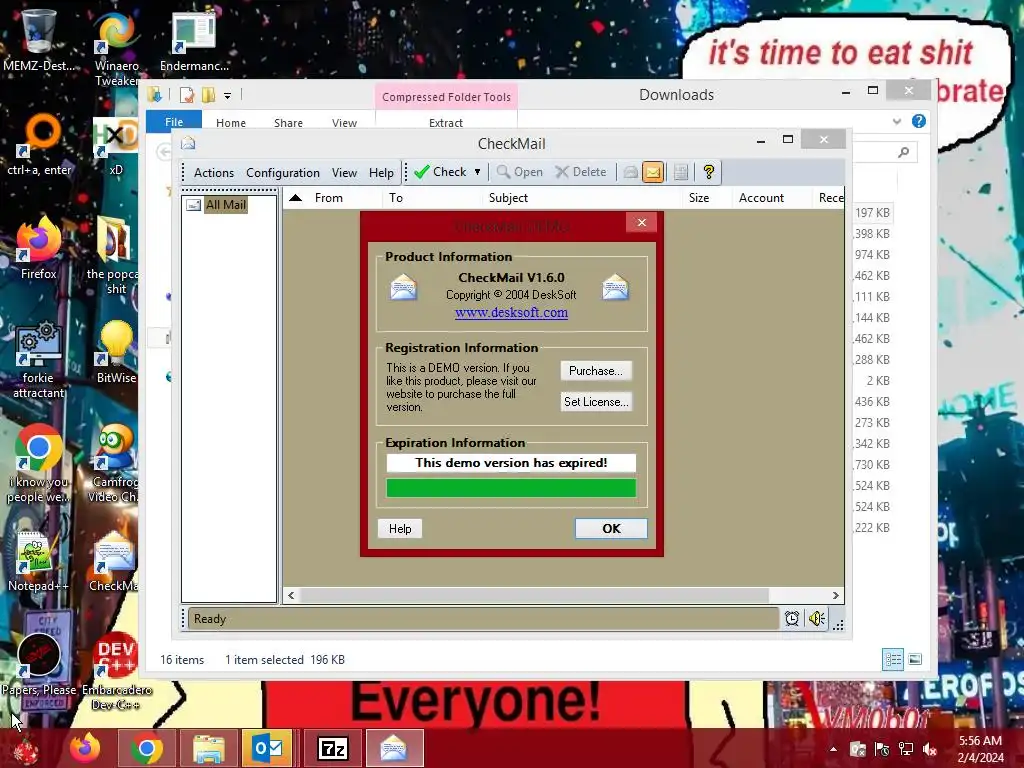Image resolution: width=1024 pixels, height=768 pixels.
Task: Click the Notepad++ desktop shortcut
Action: click(38, 562)
